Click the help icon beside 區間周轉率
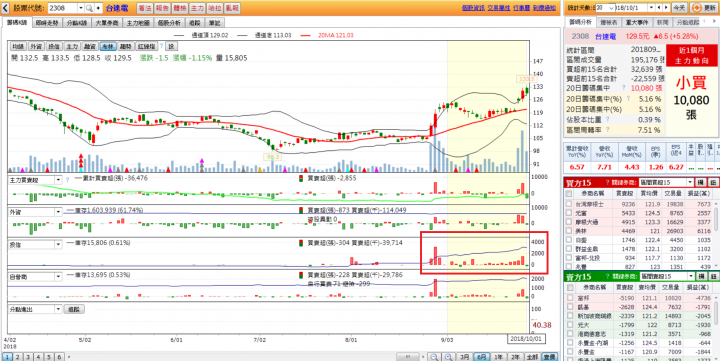The height and width of the screenshot is (361, 720). (x=607, y=130)
